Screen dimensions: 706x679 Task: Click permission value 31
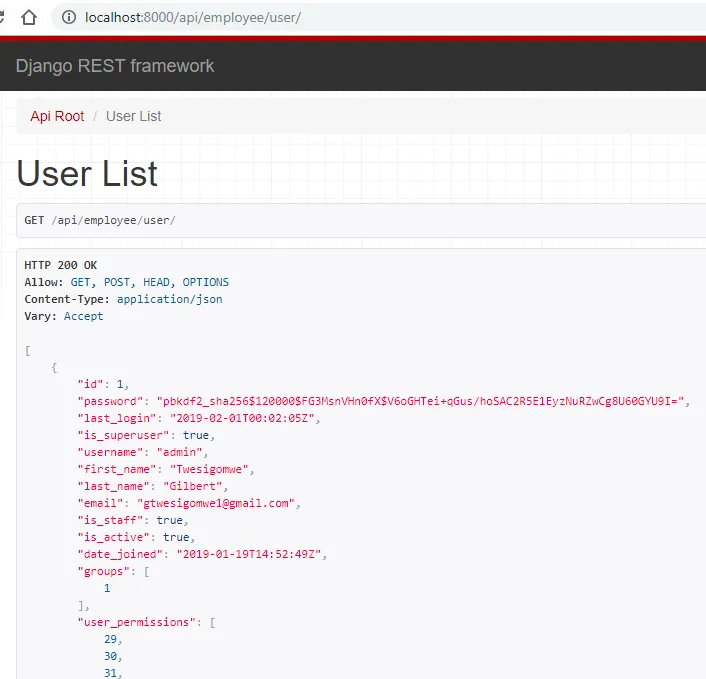click(110, 673)
